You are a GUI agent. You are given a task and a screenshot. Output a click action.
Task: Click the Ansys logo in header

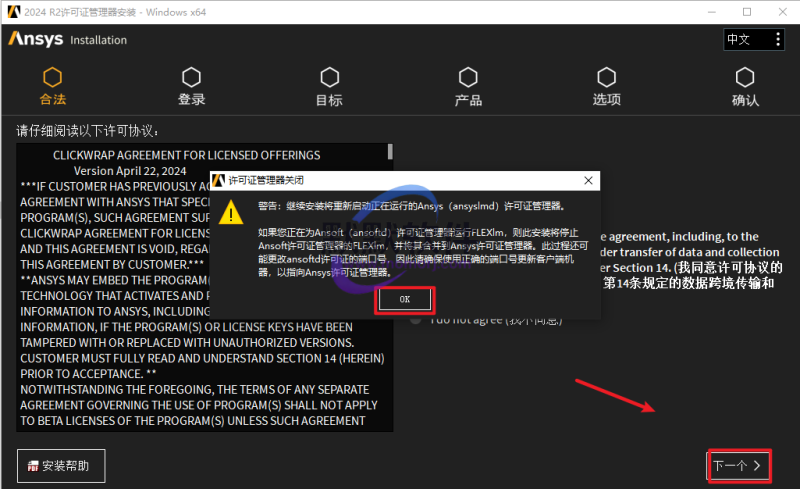click(38, 39)
